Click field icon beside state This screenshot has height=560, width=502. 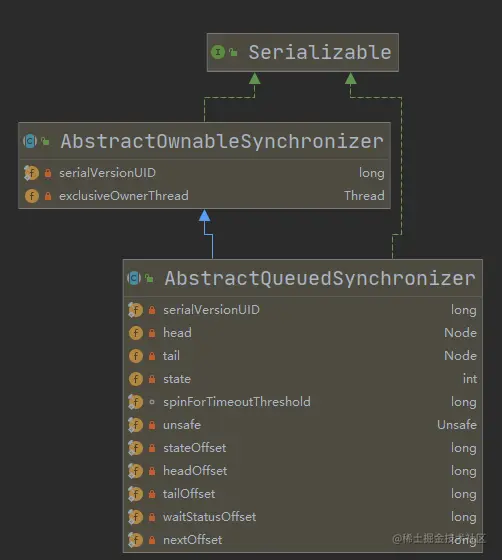(136, 379)
